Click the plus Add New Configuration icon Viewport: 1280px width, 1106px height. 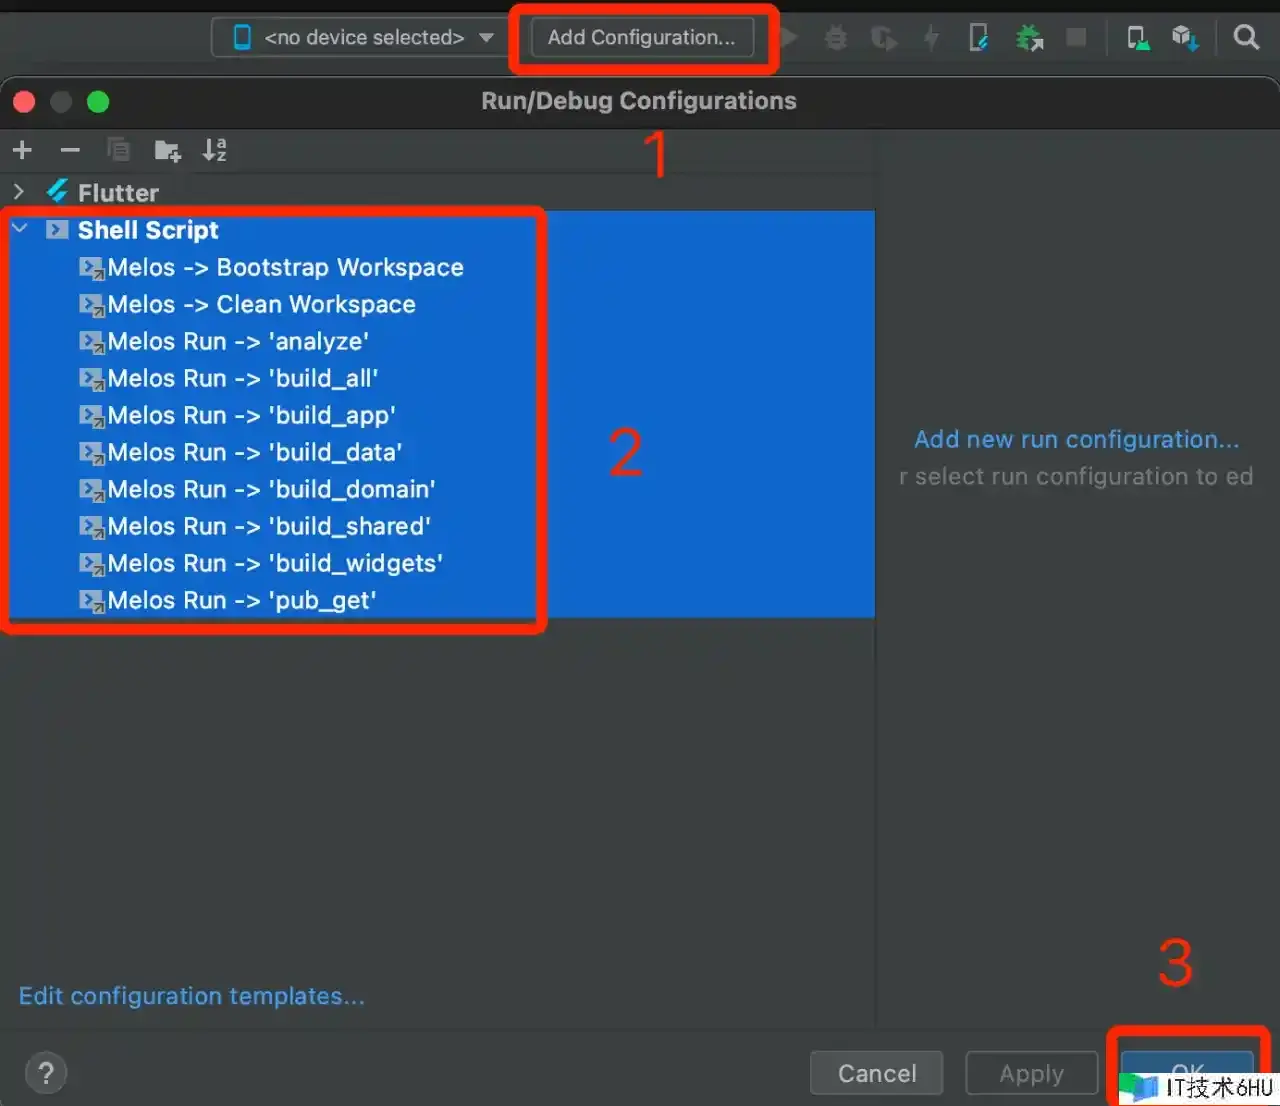pos(22,150)
